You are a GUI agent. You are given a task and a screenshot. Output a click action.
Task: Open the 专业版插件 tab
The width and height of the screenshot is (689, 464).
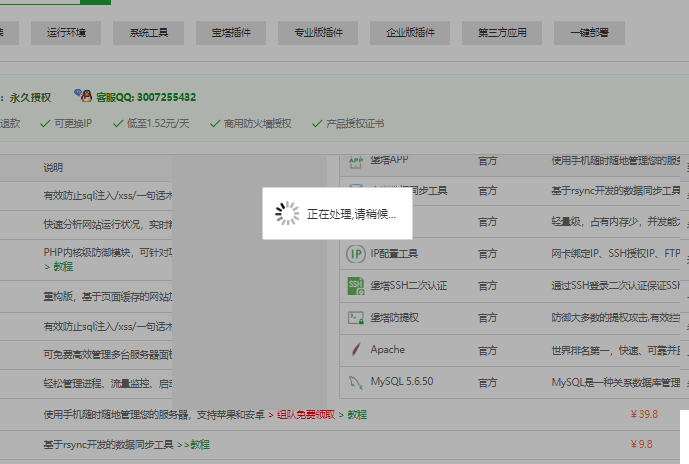pyautogui.click(x=318, y=33)
